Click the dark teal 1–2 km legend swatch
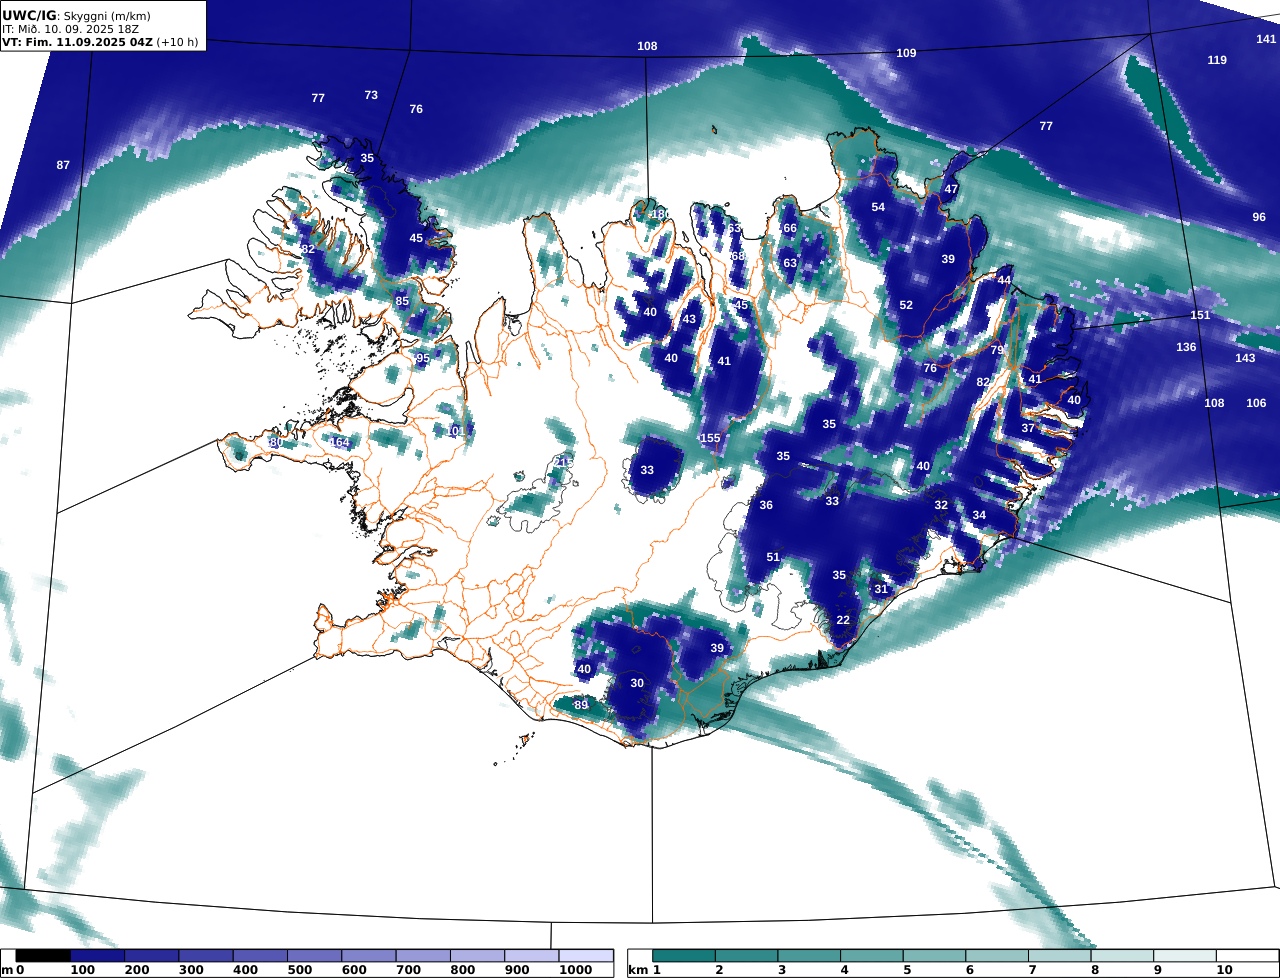Image resolution: width=1280 pixels, height=978 pixels. tap(684, 956)
